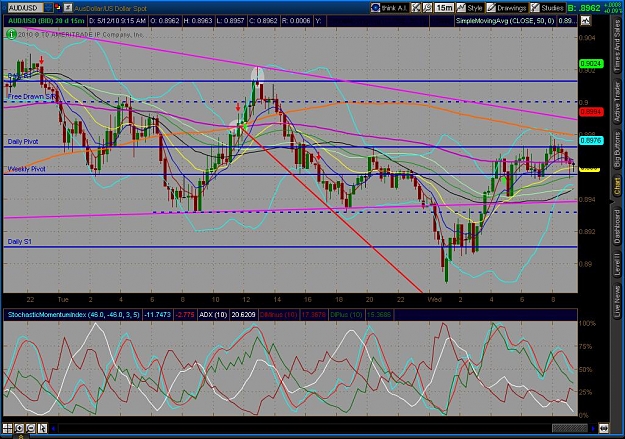Open the Studies menu
Viewport: 625px width, 439px height.
point(547,8)
